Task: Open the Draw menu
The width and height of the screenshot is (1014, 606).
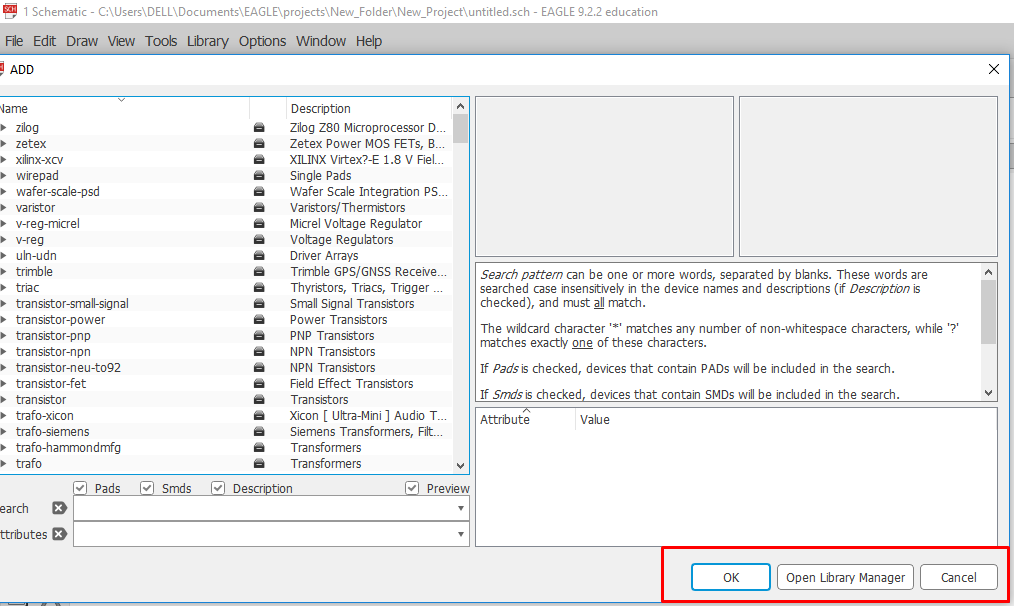Action: [81, 41]
